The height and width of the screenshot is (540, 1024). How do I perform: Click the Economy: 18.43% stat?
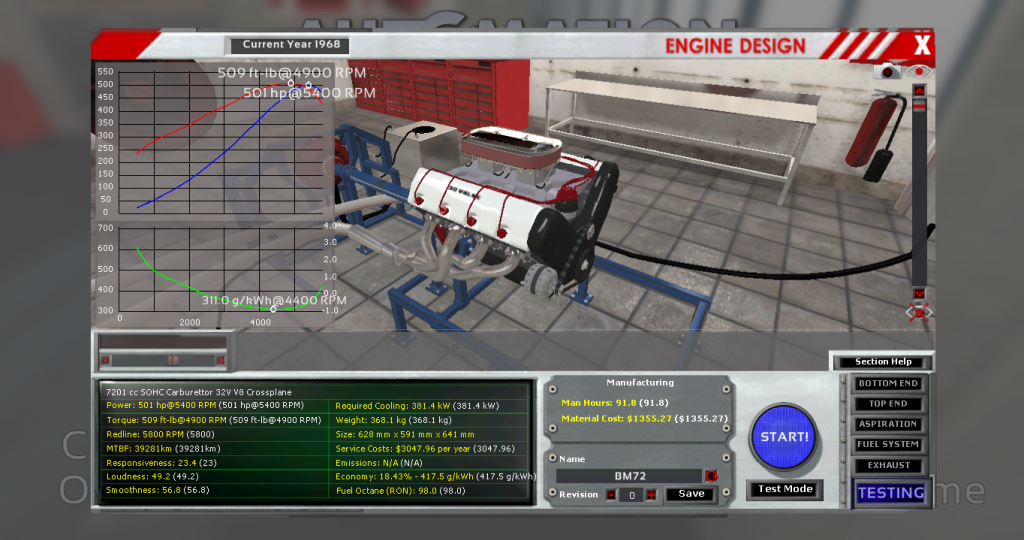(x=435, y=477)
